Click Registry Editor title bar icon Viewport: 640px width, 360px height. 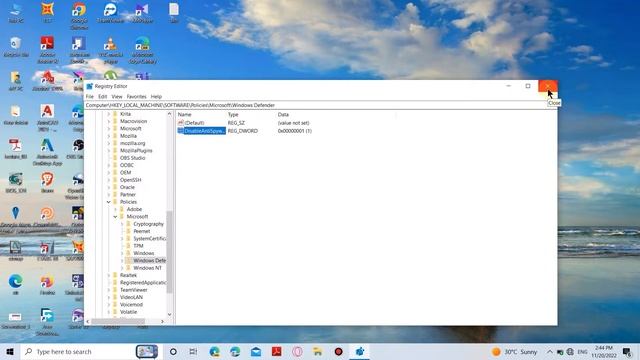click(x=89, y=86)
